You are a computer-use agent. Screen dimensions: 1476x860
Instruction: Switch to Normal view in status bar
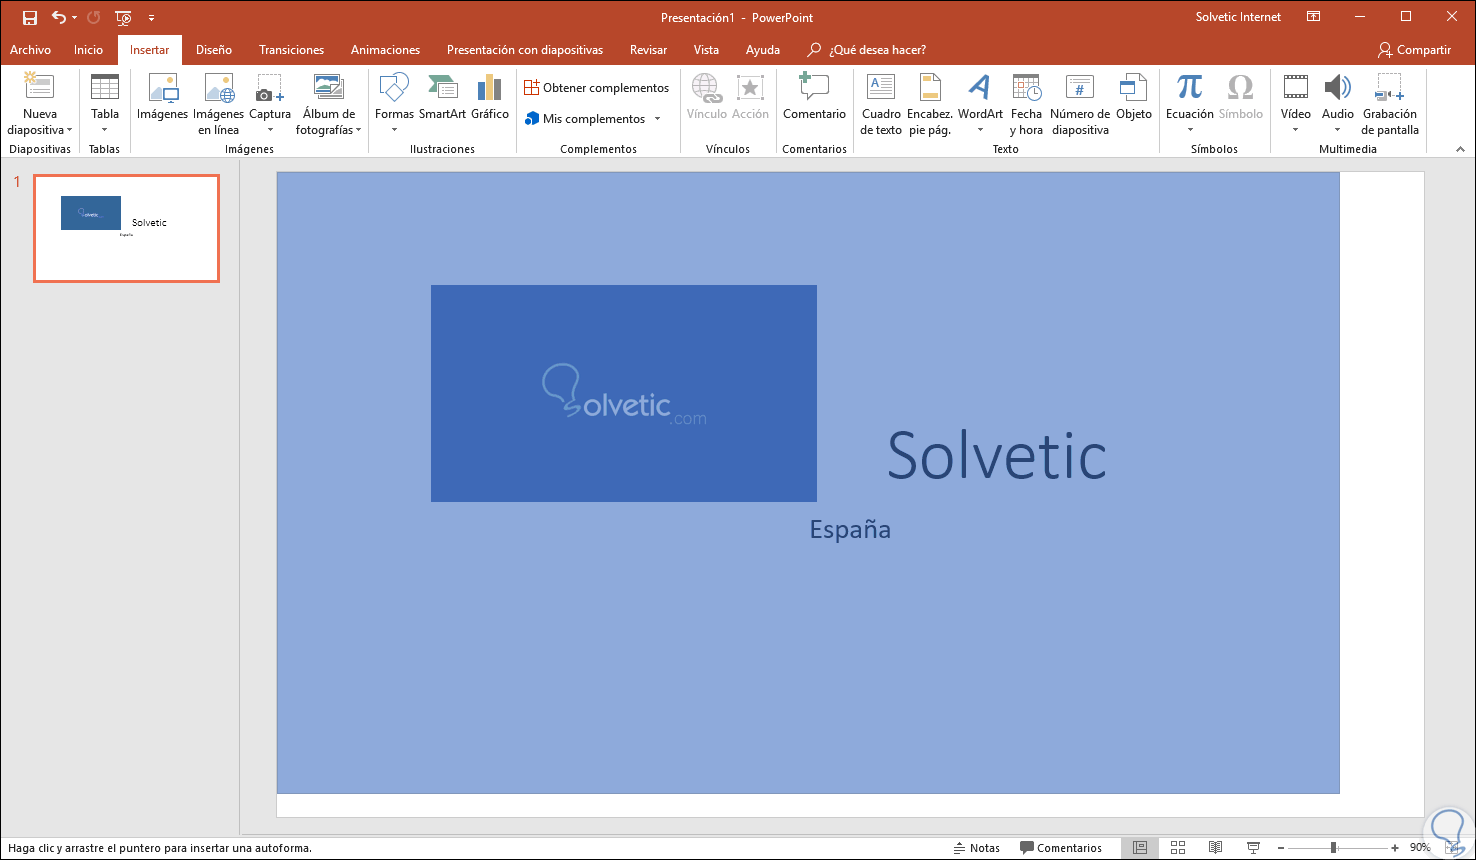pyautogui.click(x=1139, y=848)
